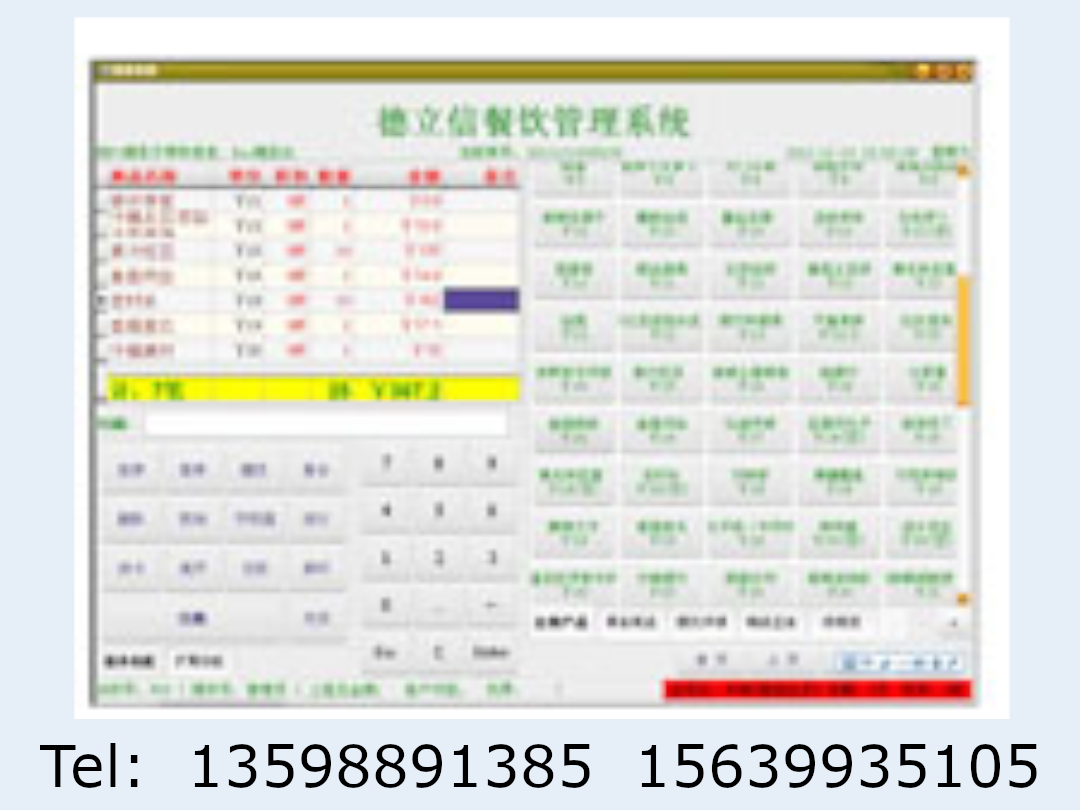1080x810 pixels.
Task: Click the phone number 13598891385
Action: (x=391, y=766)
